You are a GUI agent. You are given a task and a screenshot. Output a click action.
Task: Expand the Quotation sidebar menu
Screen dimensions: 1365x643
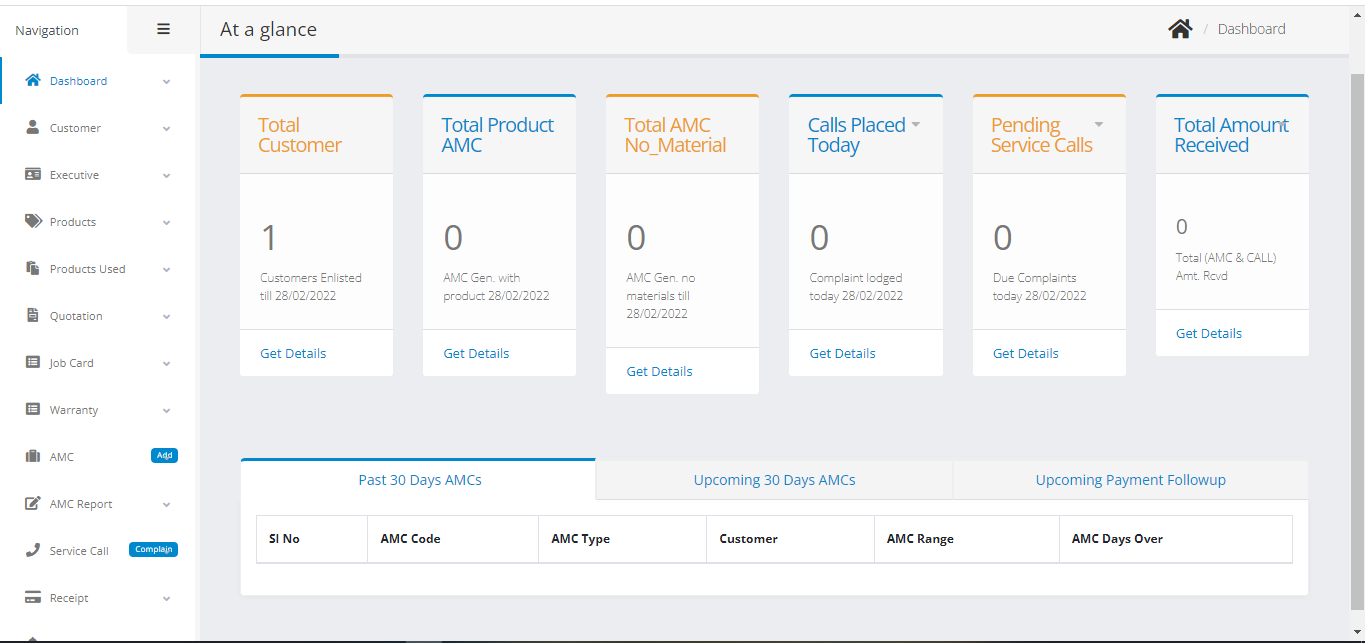click(166, 316)
